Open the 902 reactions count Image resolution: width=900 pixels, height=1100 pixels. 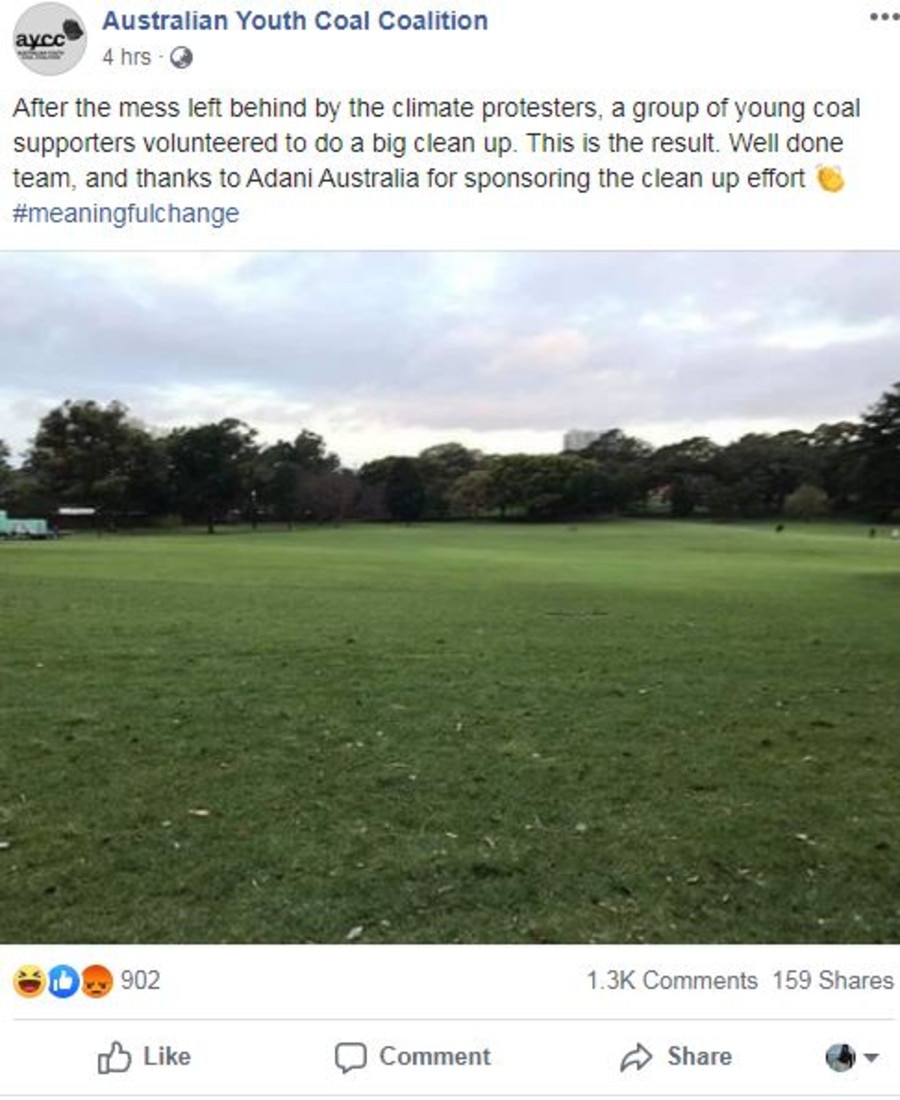pos(140,980)
